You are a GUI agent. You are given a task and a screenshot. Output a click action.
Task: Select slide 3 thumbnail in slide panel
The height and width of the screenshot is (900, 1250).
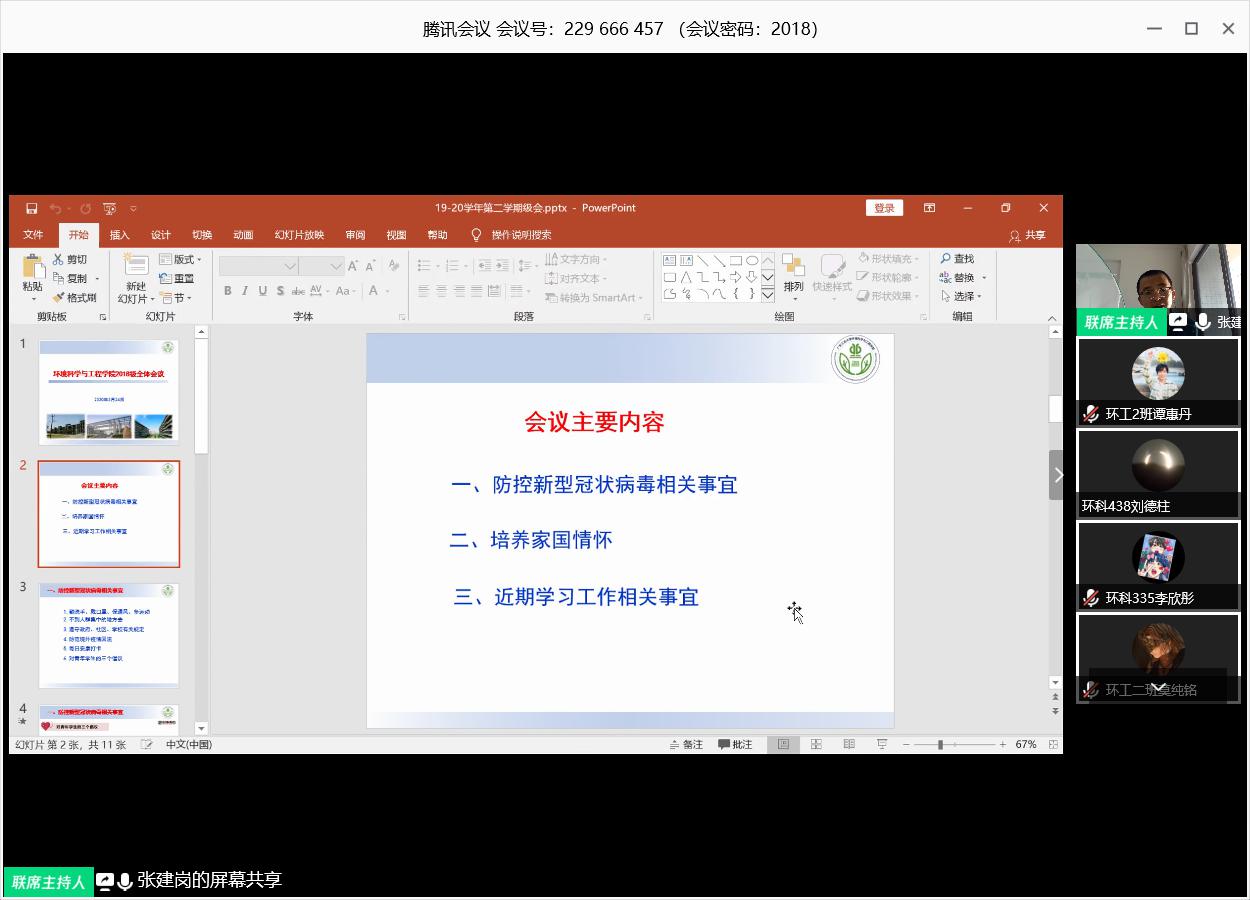[109, 635]
